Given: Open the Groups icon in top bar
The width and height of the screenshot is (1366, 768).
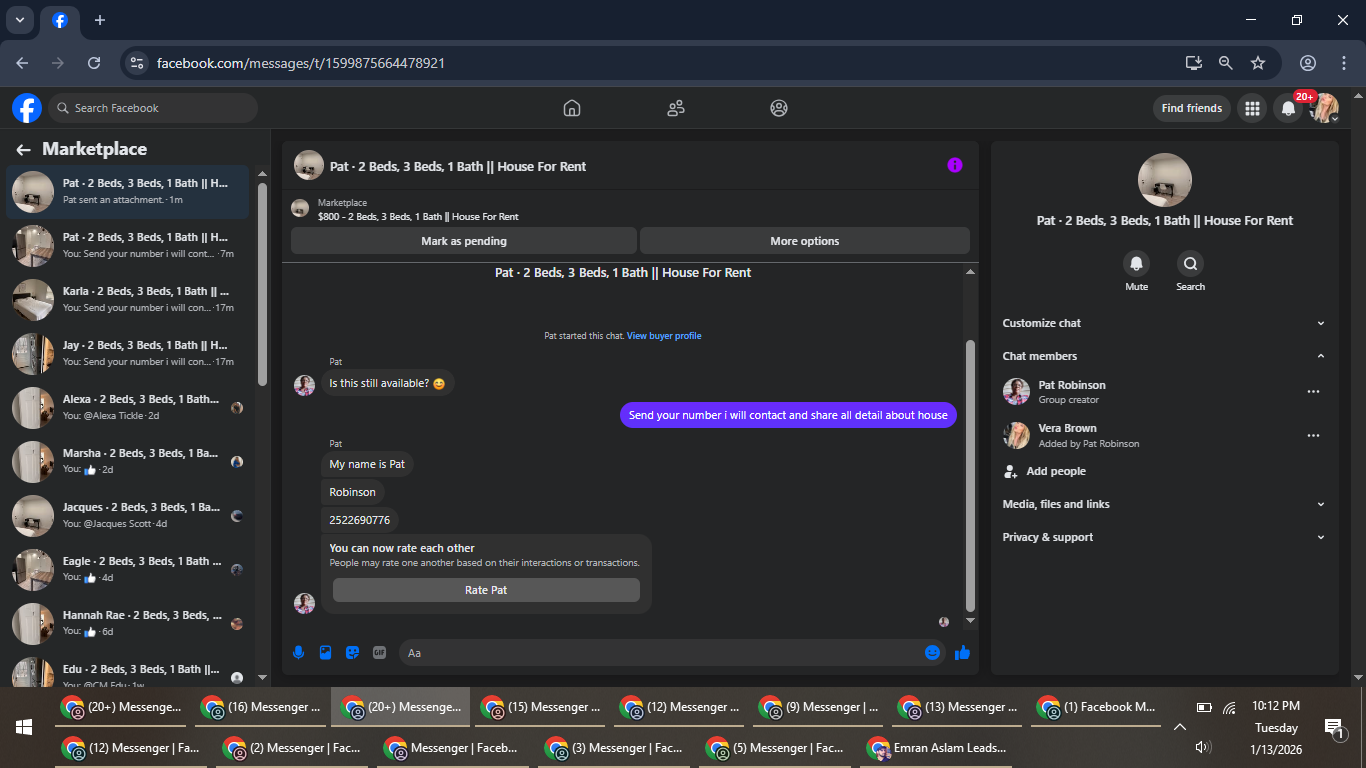Looking at the screenshot, I should [779, 108].
